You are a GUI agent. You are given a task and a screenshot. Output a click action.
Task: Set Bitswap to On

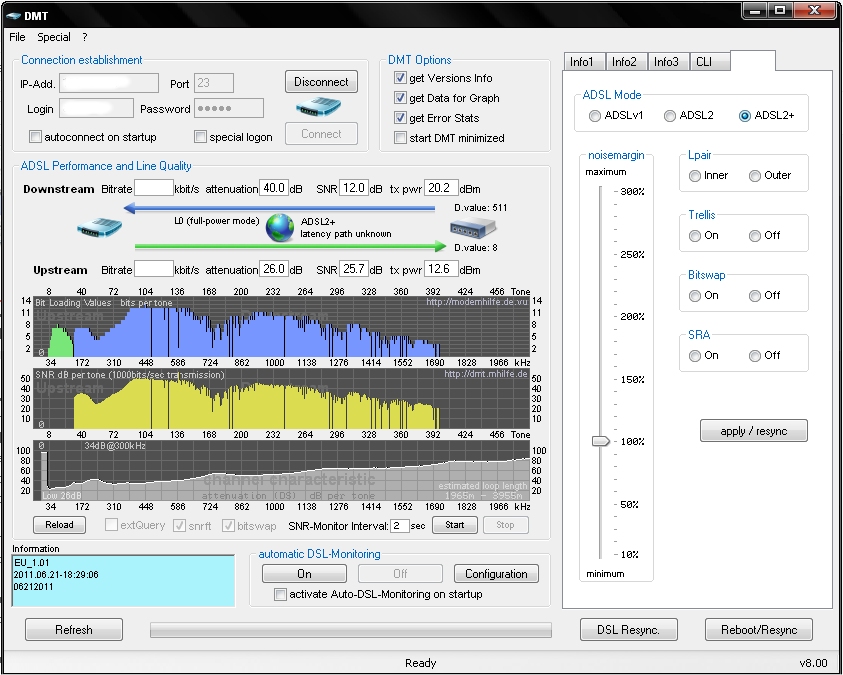click(695, 296)
